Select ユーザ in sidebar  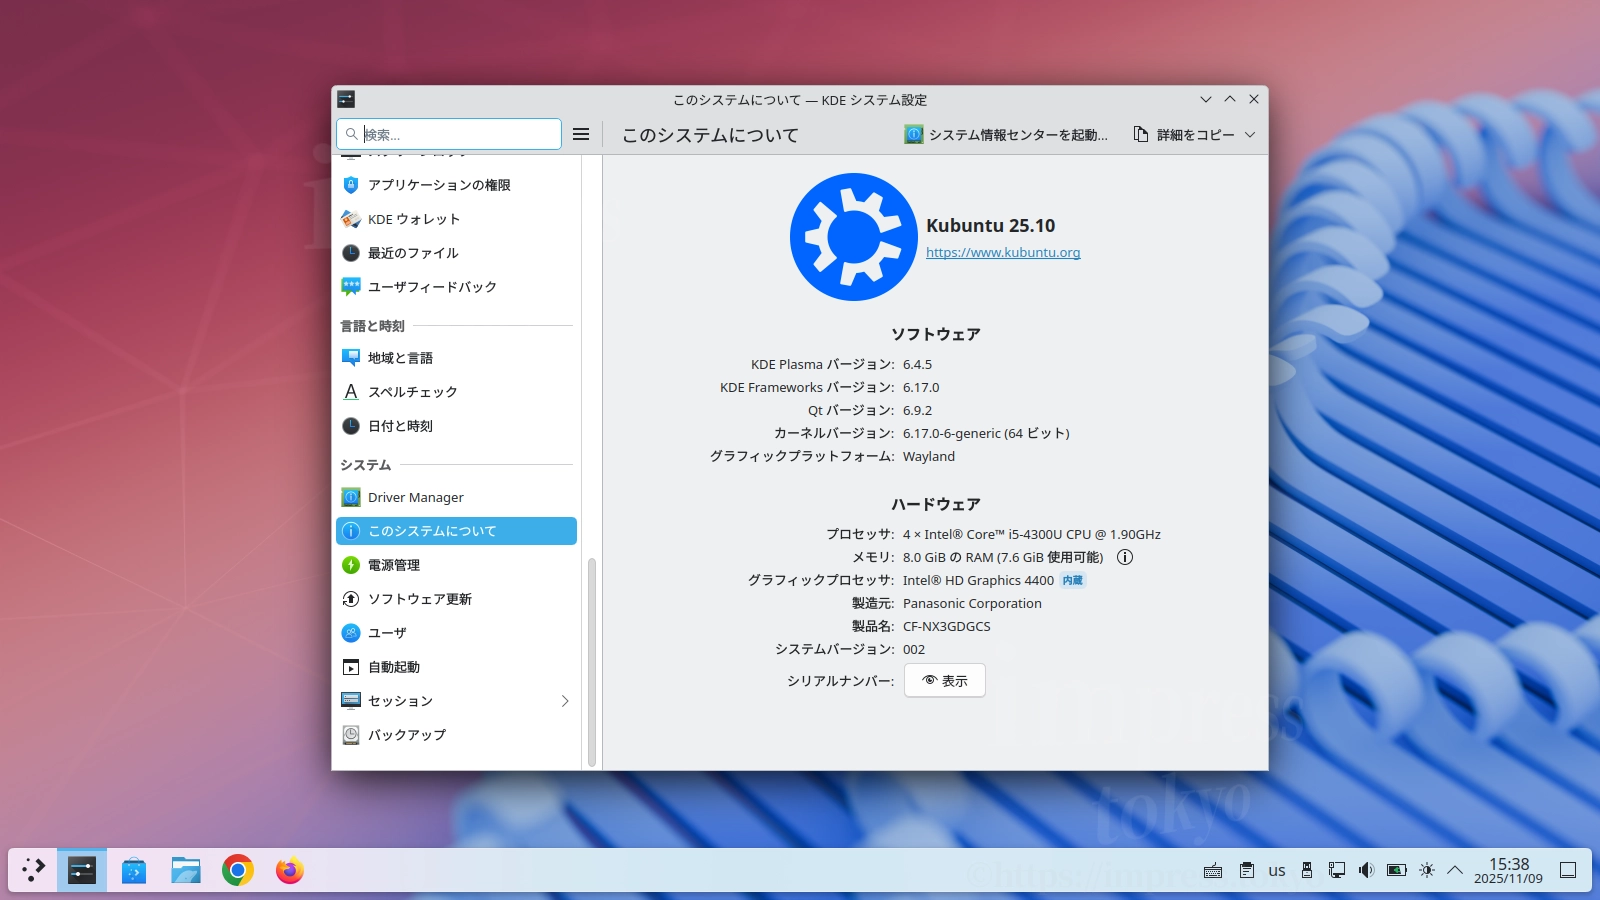[x=456, y=633]
